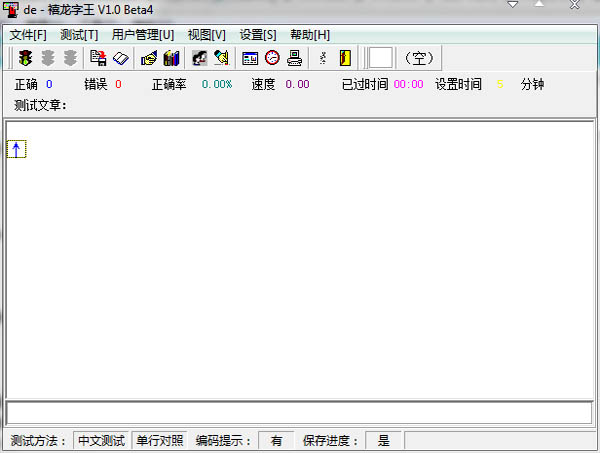Click the yellow set time value 5
Screen dimensions: 600x453
pos(500,84)
